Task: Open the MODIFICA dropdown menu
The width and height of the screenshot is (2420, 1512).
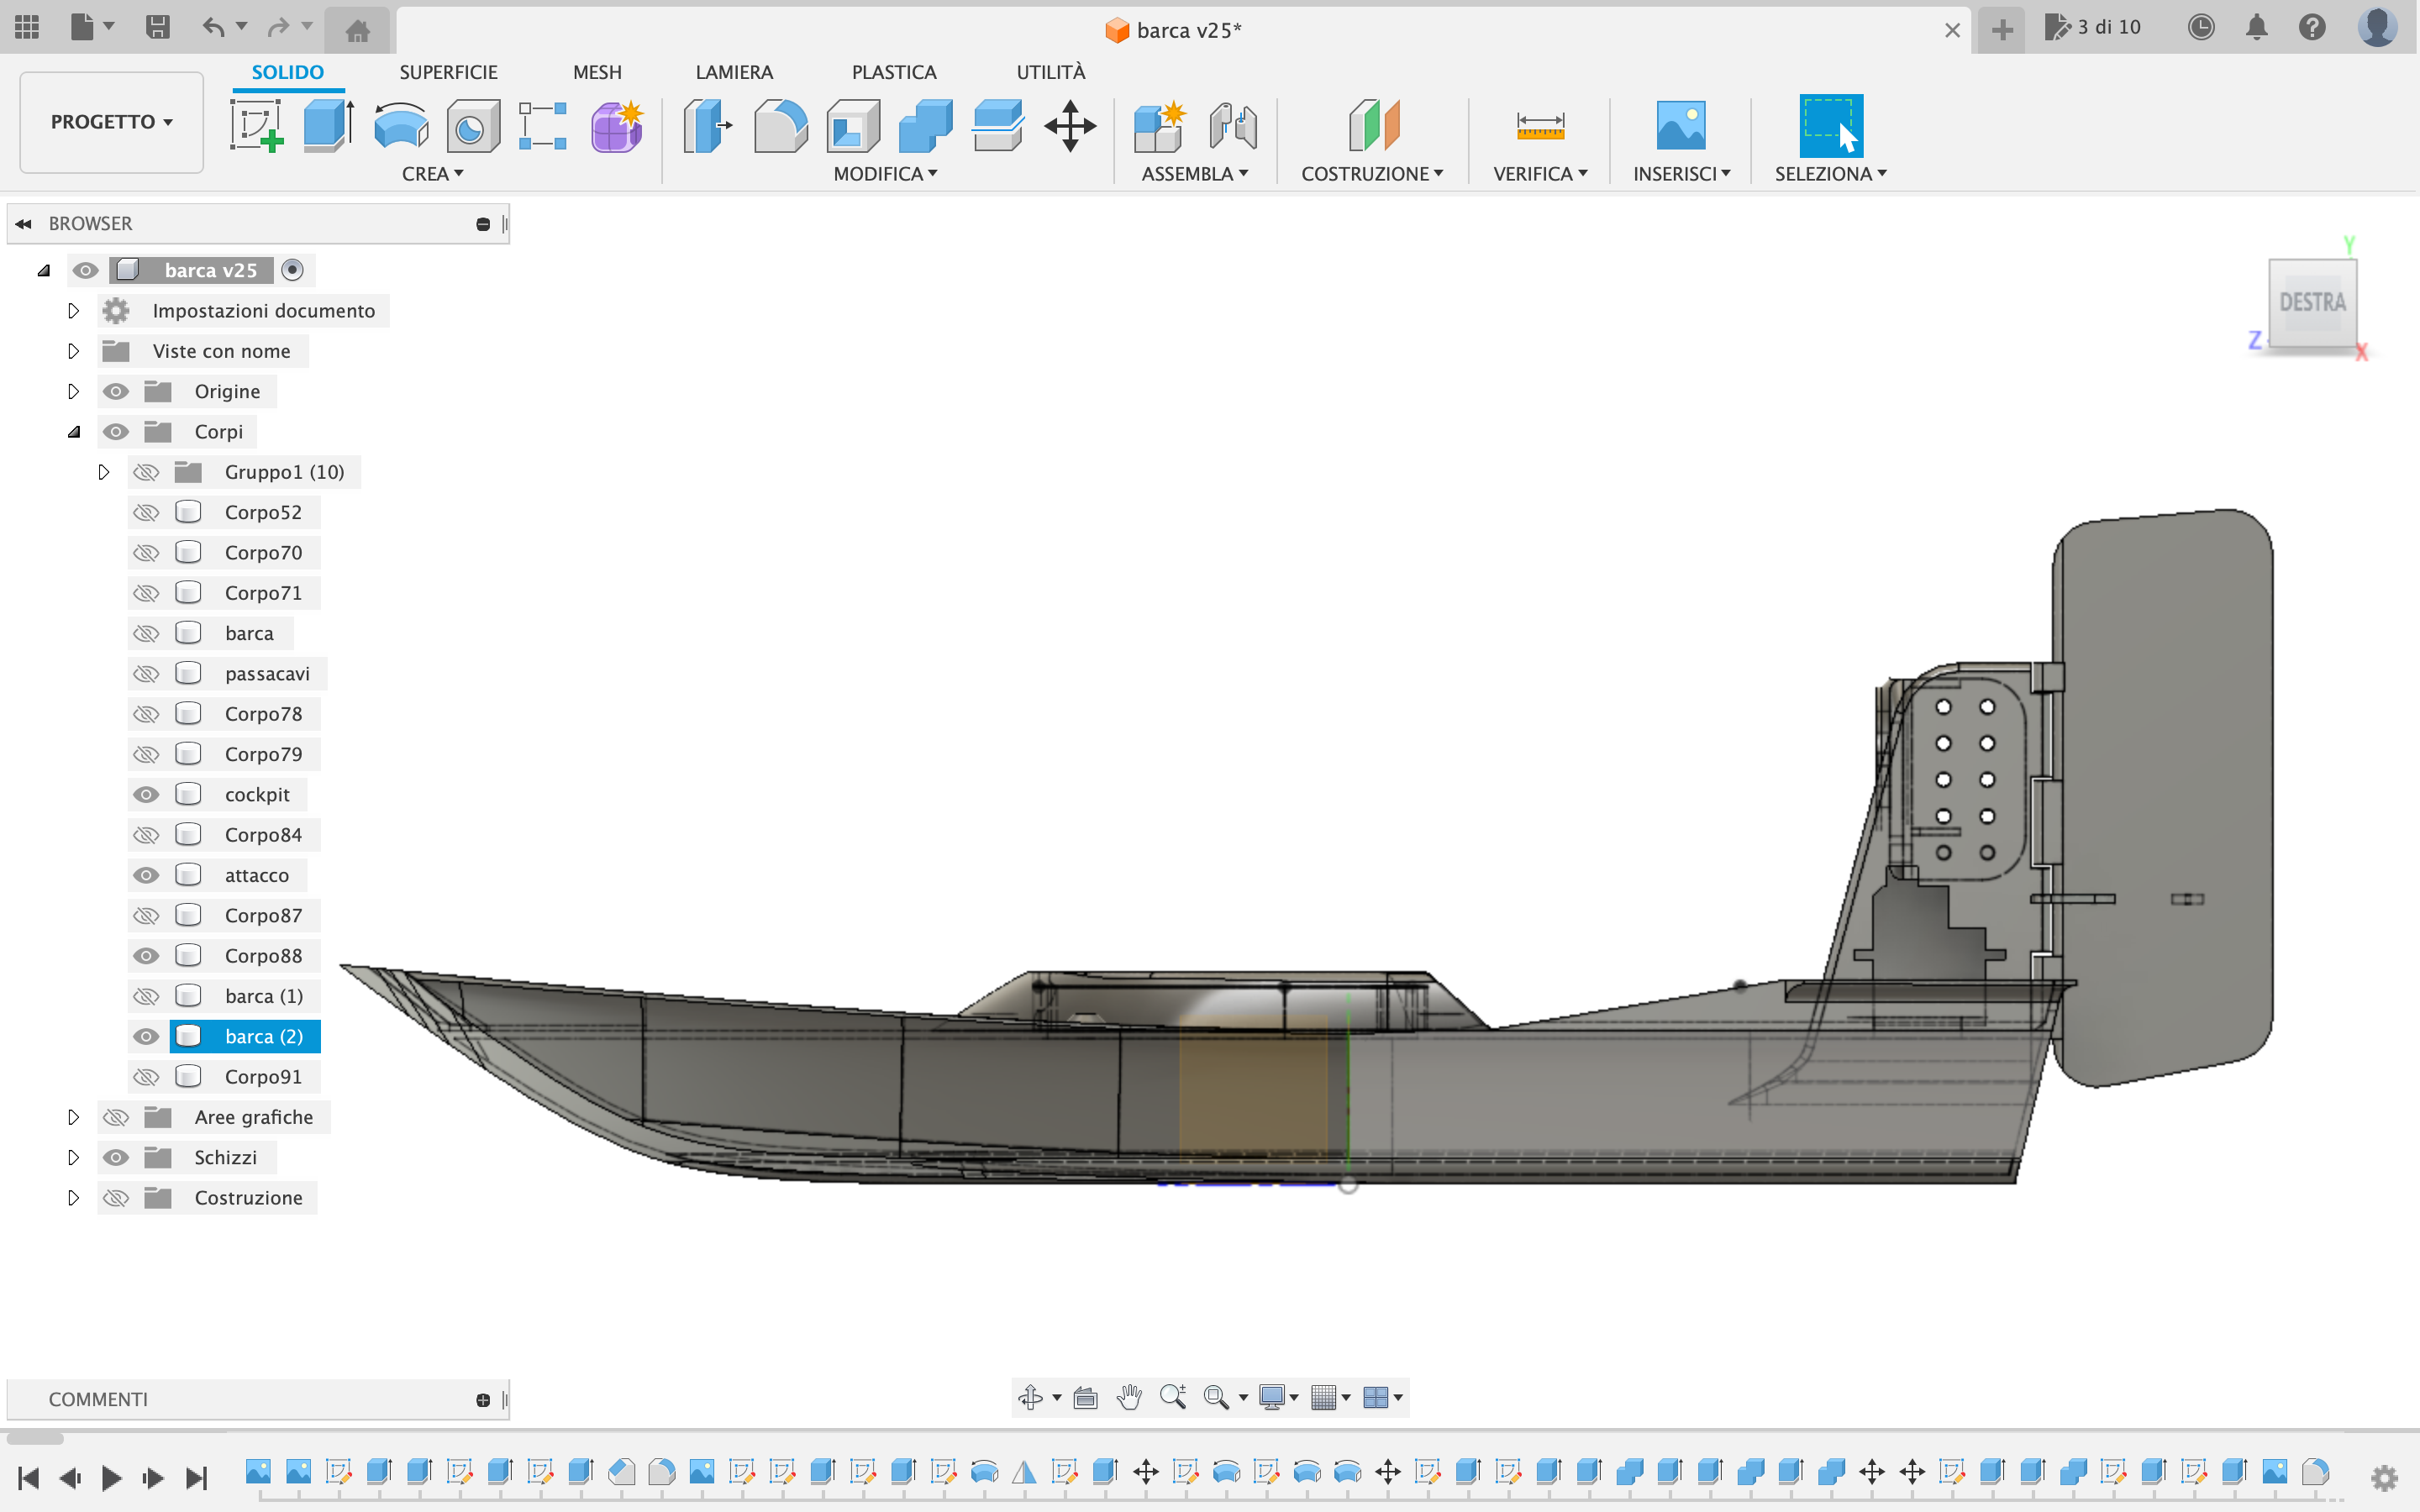Action: pos(885,174)
